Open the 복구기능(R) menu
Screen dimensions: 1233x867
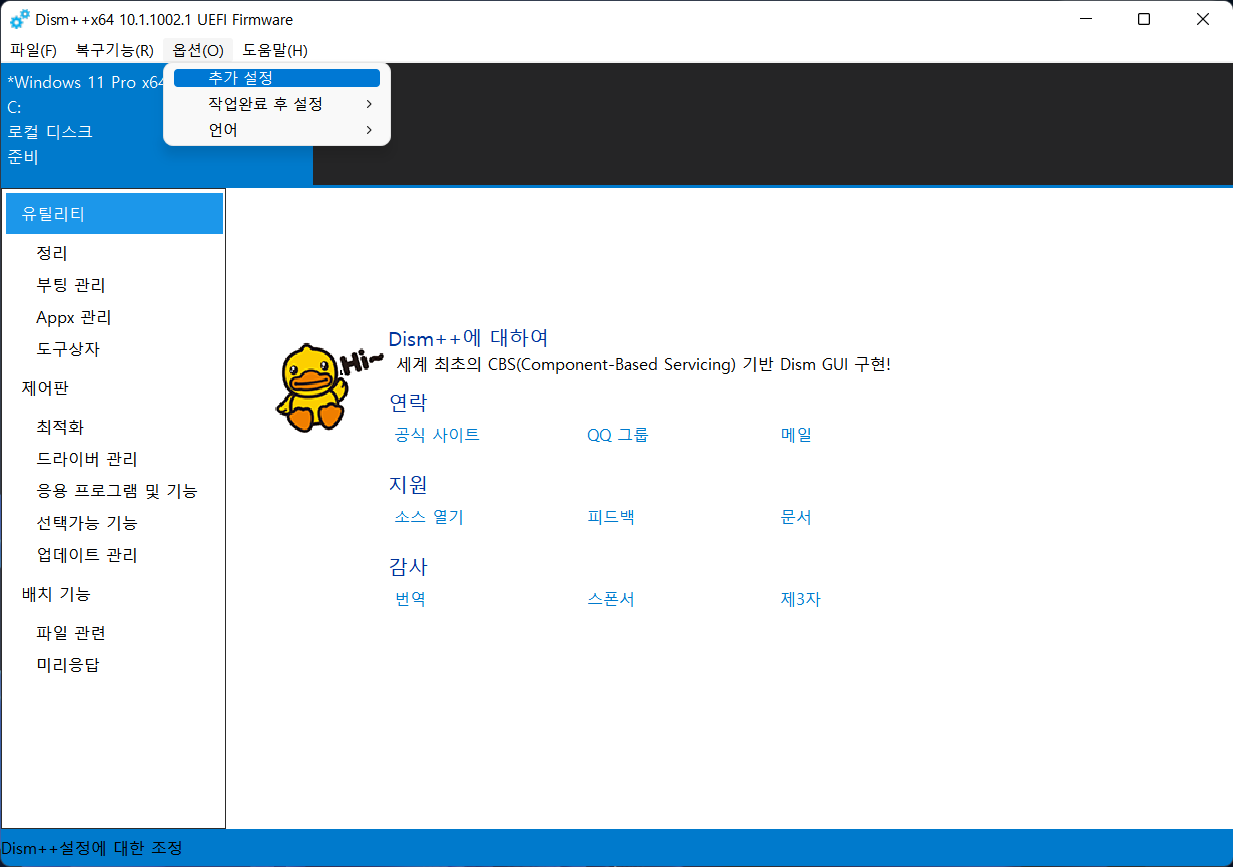[x=114, y=50]
